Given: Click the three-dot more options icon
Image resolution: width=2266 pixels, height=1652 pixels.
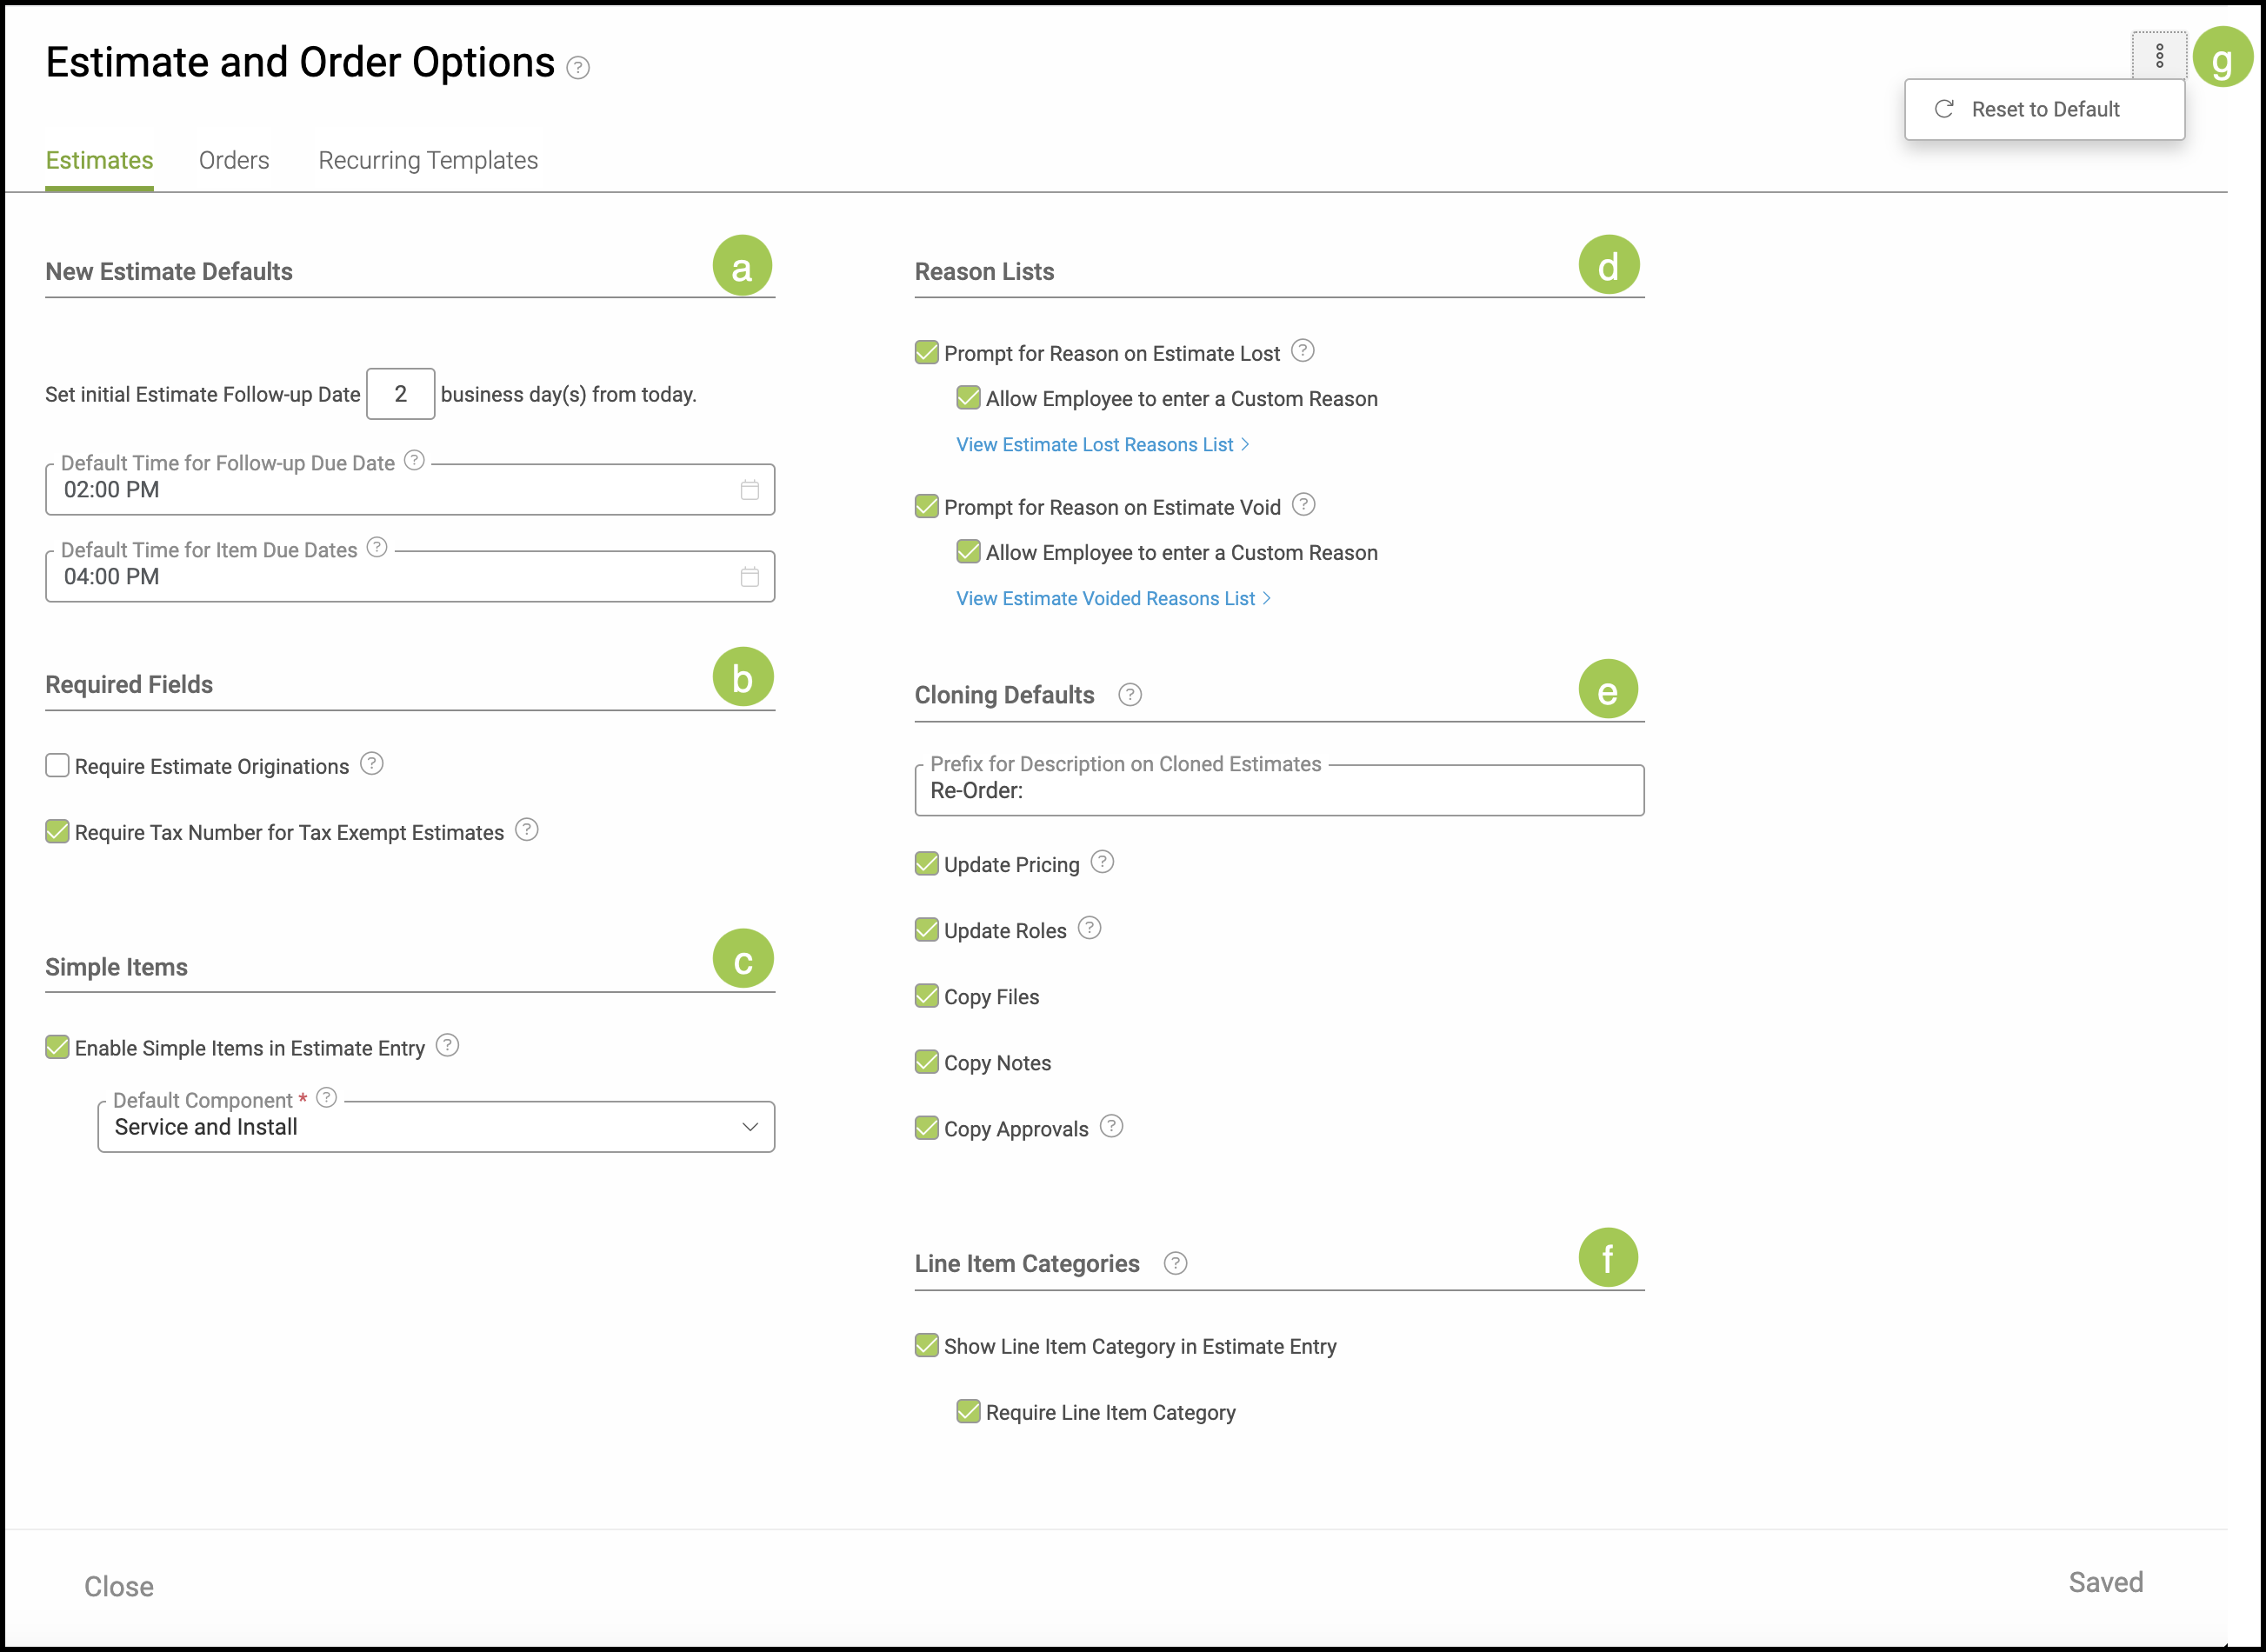Looking at the screenshot, I should [x=2158, y=55].
